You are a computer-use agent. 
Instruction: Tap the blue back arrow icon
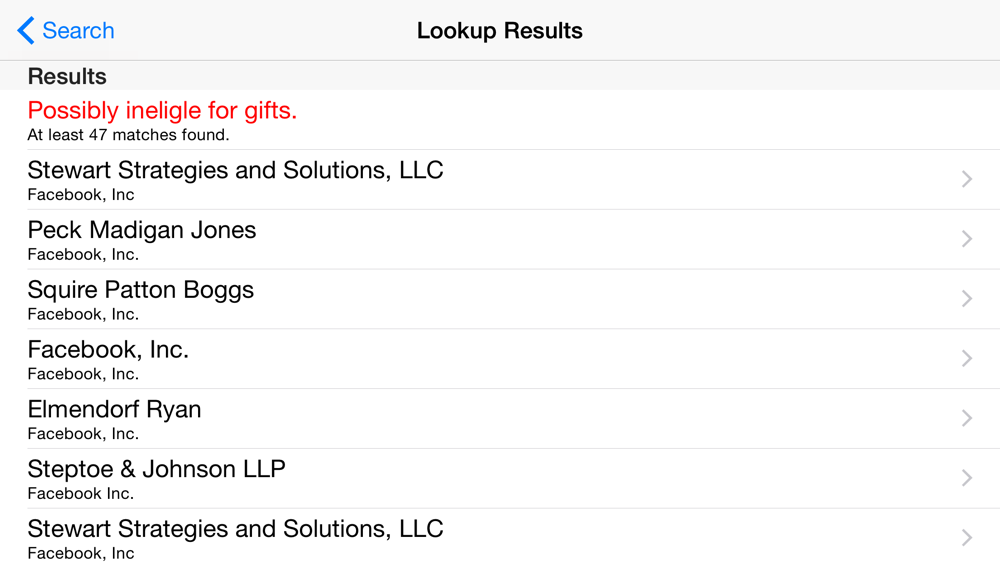click(26, 31)
